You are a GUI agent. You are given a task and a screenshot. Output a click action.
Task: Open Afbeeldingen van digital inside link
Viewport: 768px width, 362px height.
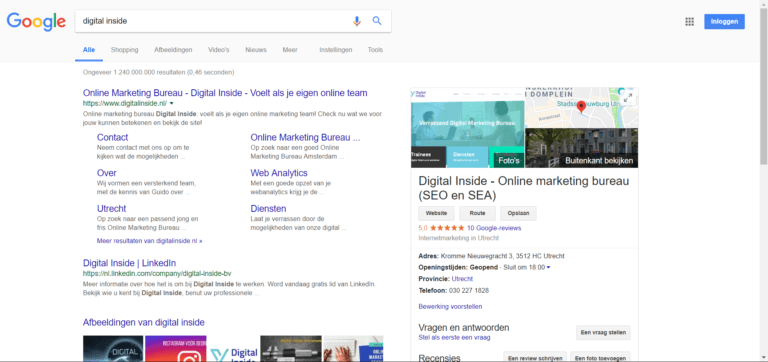[x=144, y=322]
